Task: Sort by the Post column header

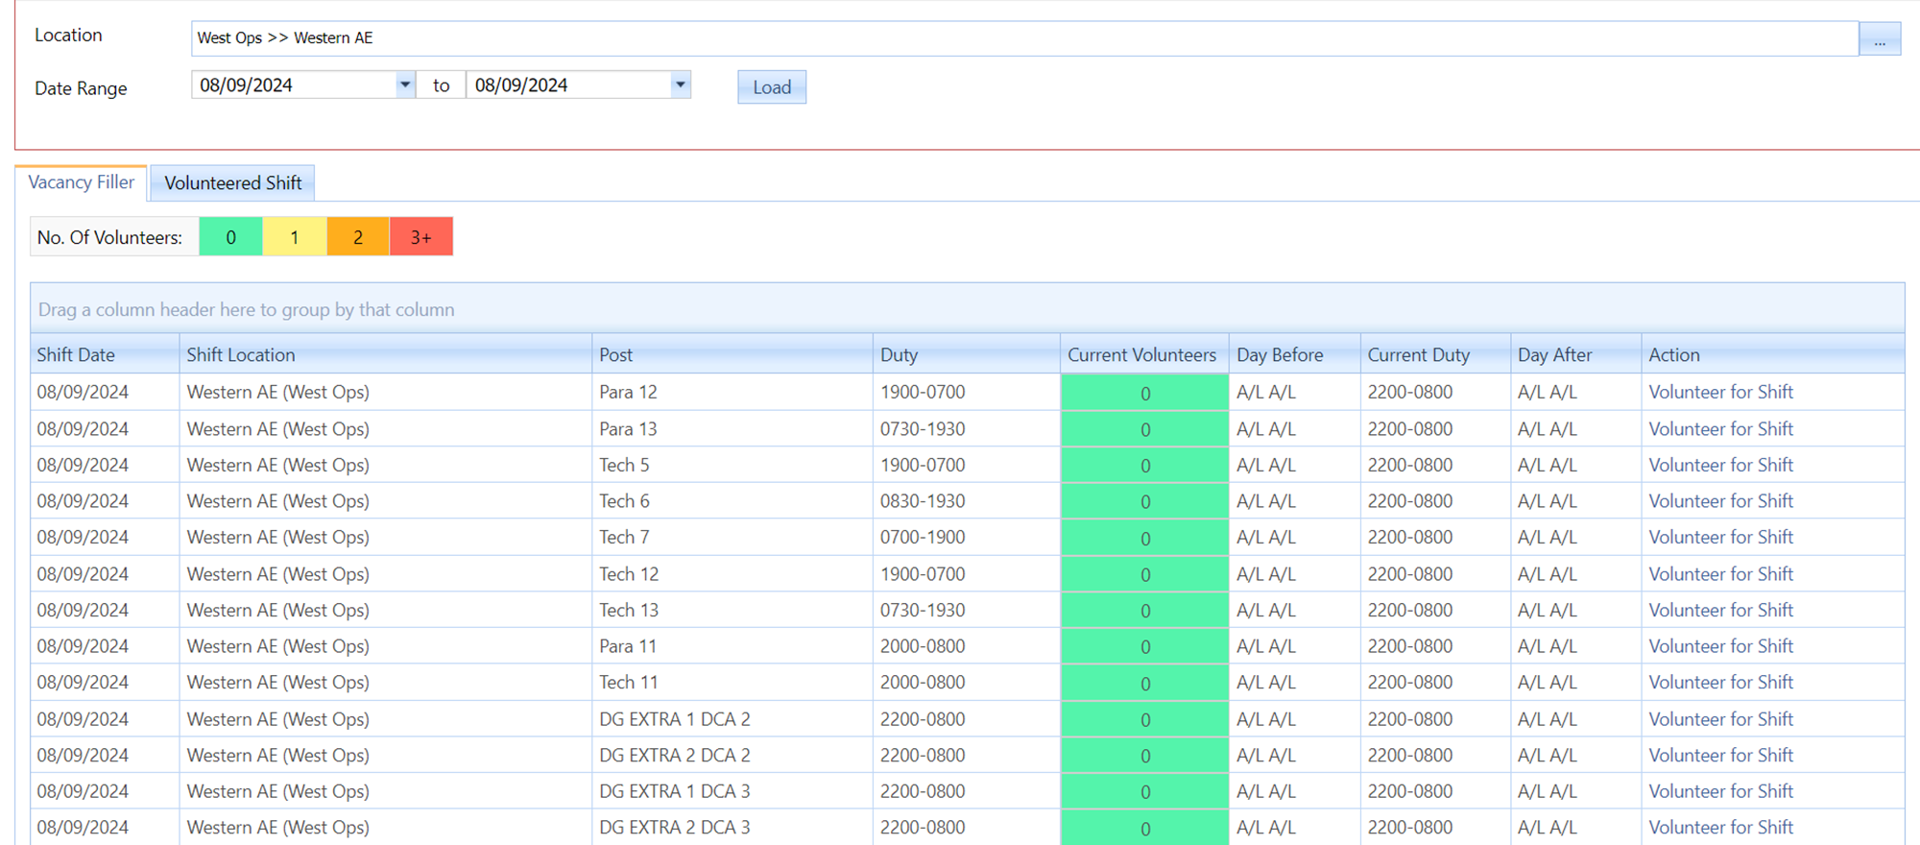Action: pos(616,355)
